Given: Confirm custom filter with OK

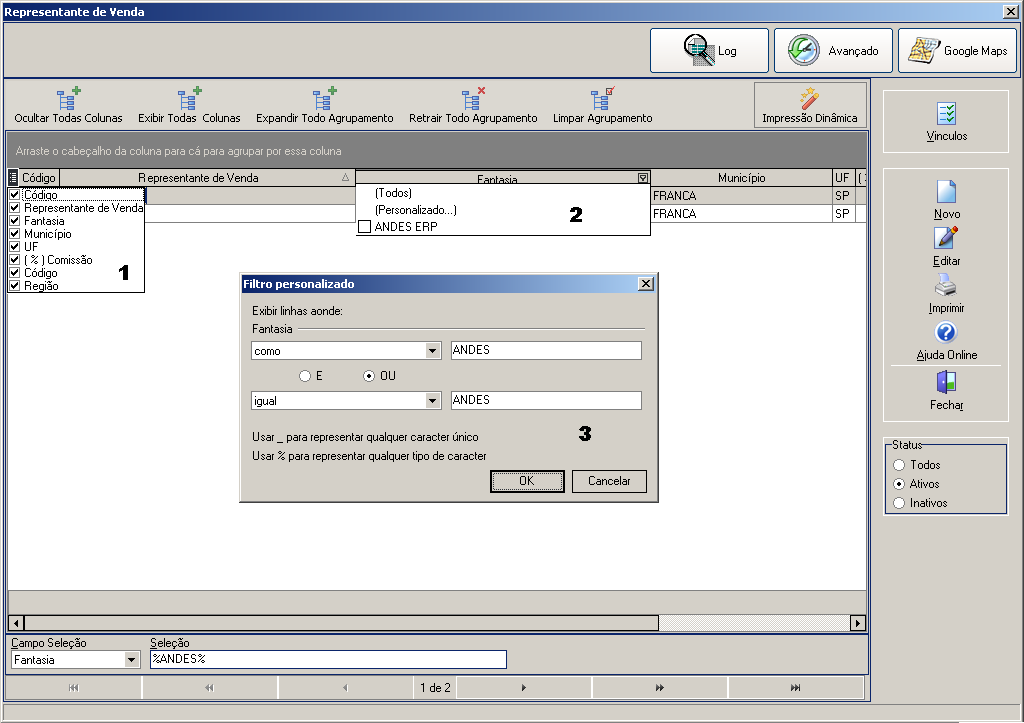Looking at the screenshot, I should [527, 481].
